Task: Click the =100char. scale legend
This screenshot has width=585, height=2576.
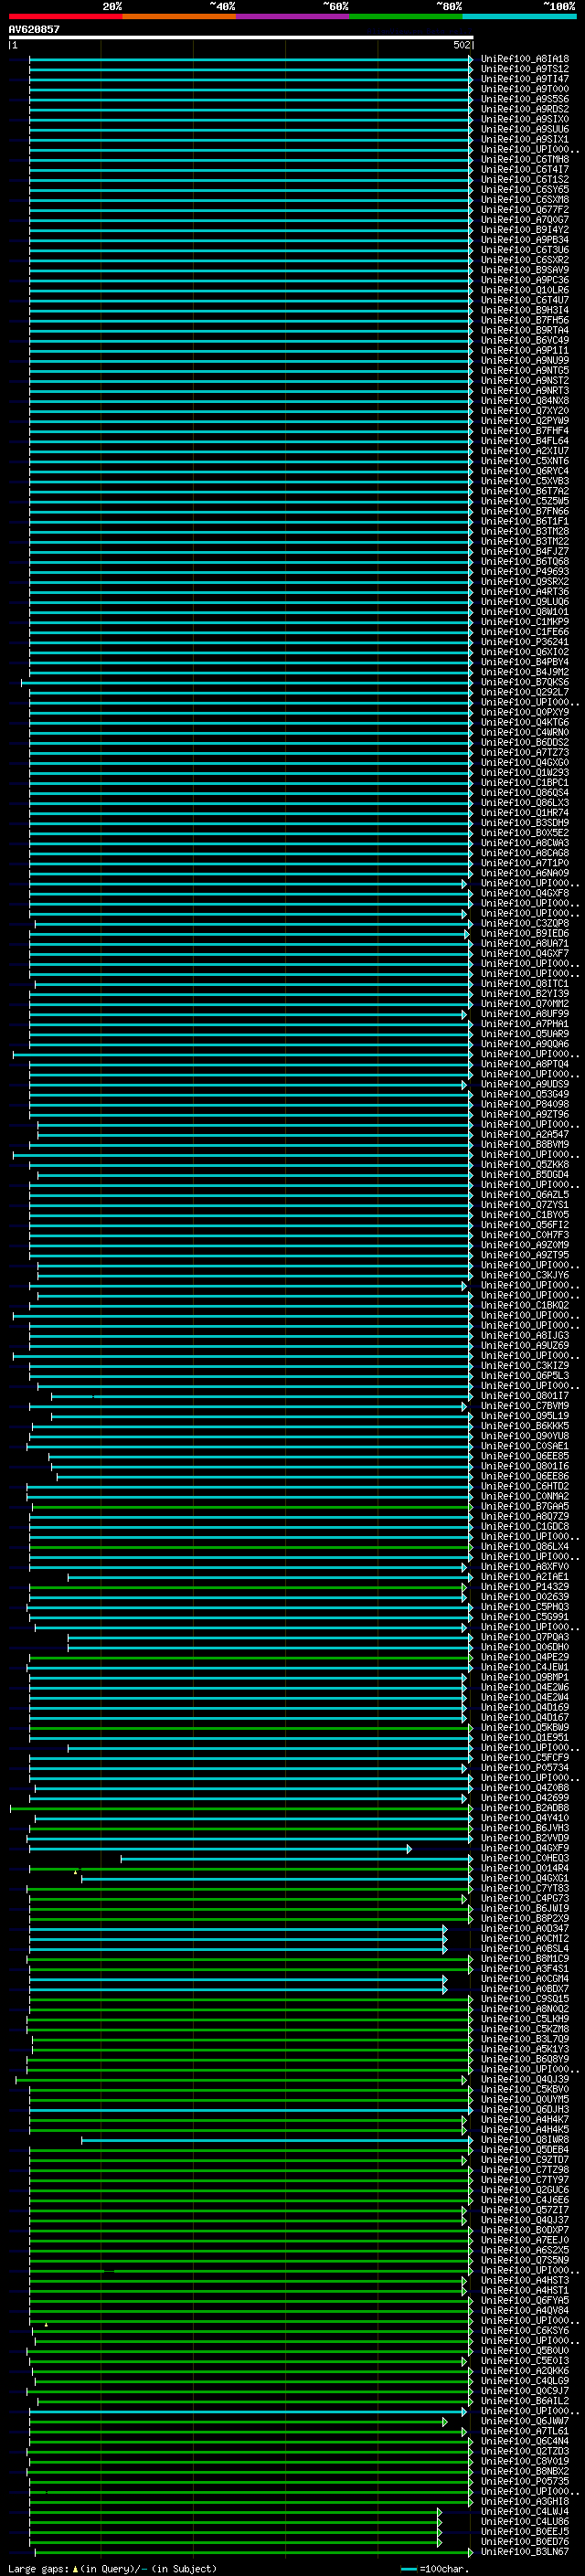Action: [x=435, y=2569]
